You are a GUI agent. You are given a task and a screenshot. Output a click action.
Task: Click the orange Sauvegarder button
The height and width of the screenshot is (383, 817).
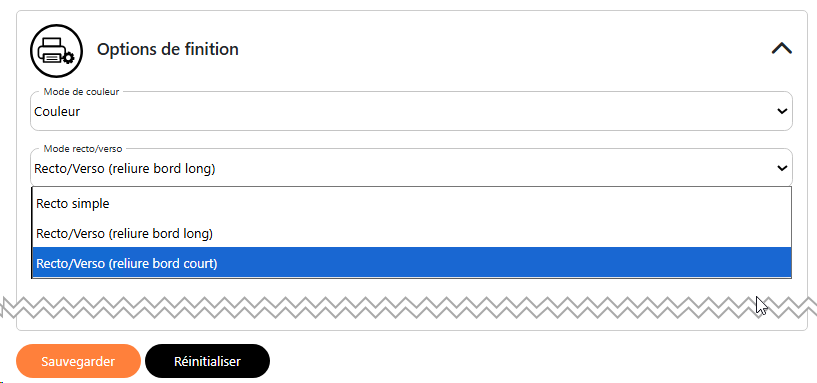tap(78, 361)
